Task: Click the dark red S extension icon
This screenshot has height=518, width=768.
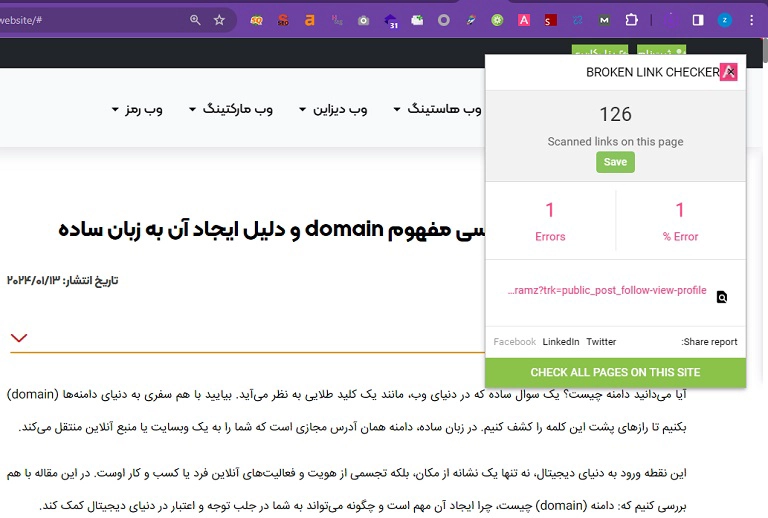Action: tap(551, 21)
